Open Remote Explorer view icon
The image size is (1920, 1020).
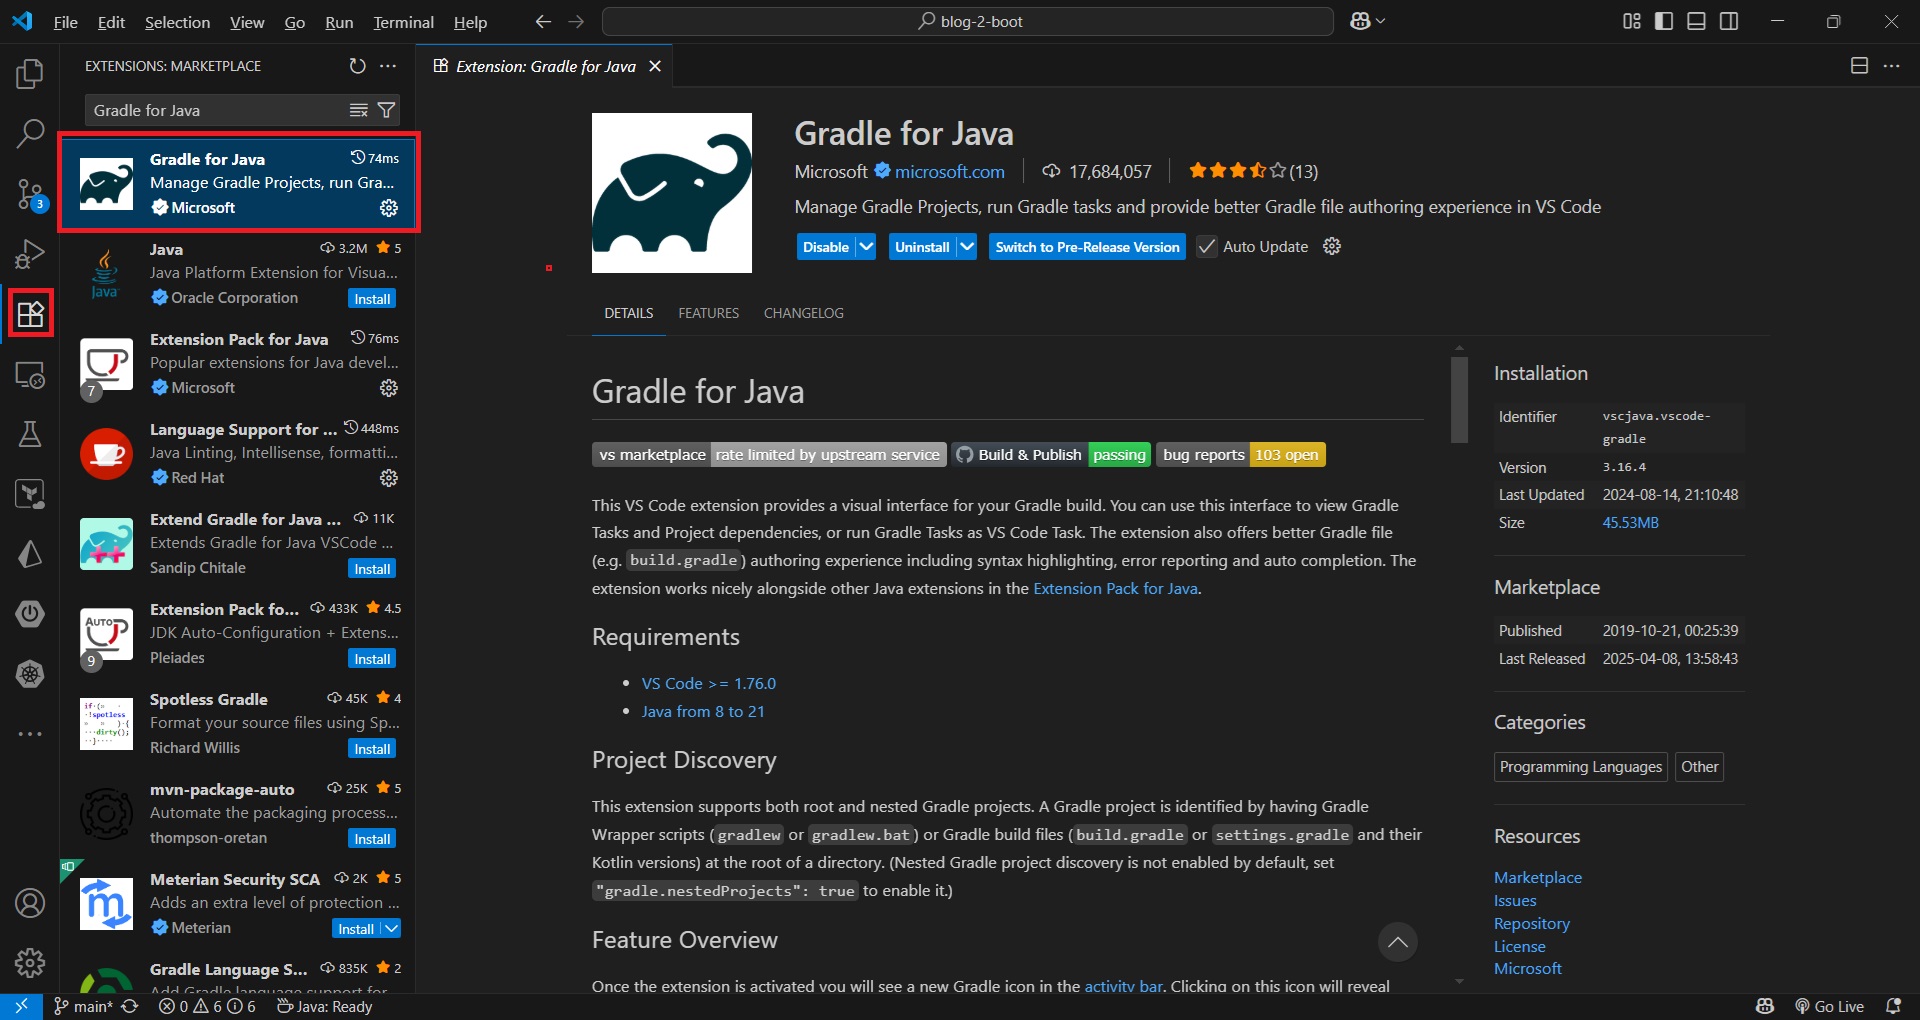click(30, 375)
